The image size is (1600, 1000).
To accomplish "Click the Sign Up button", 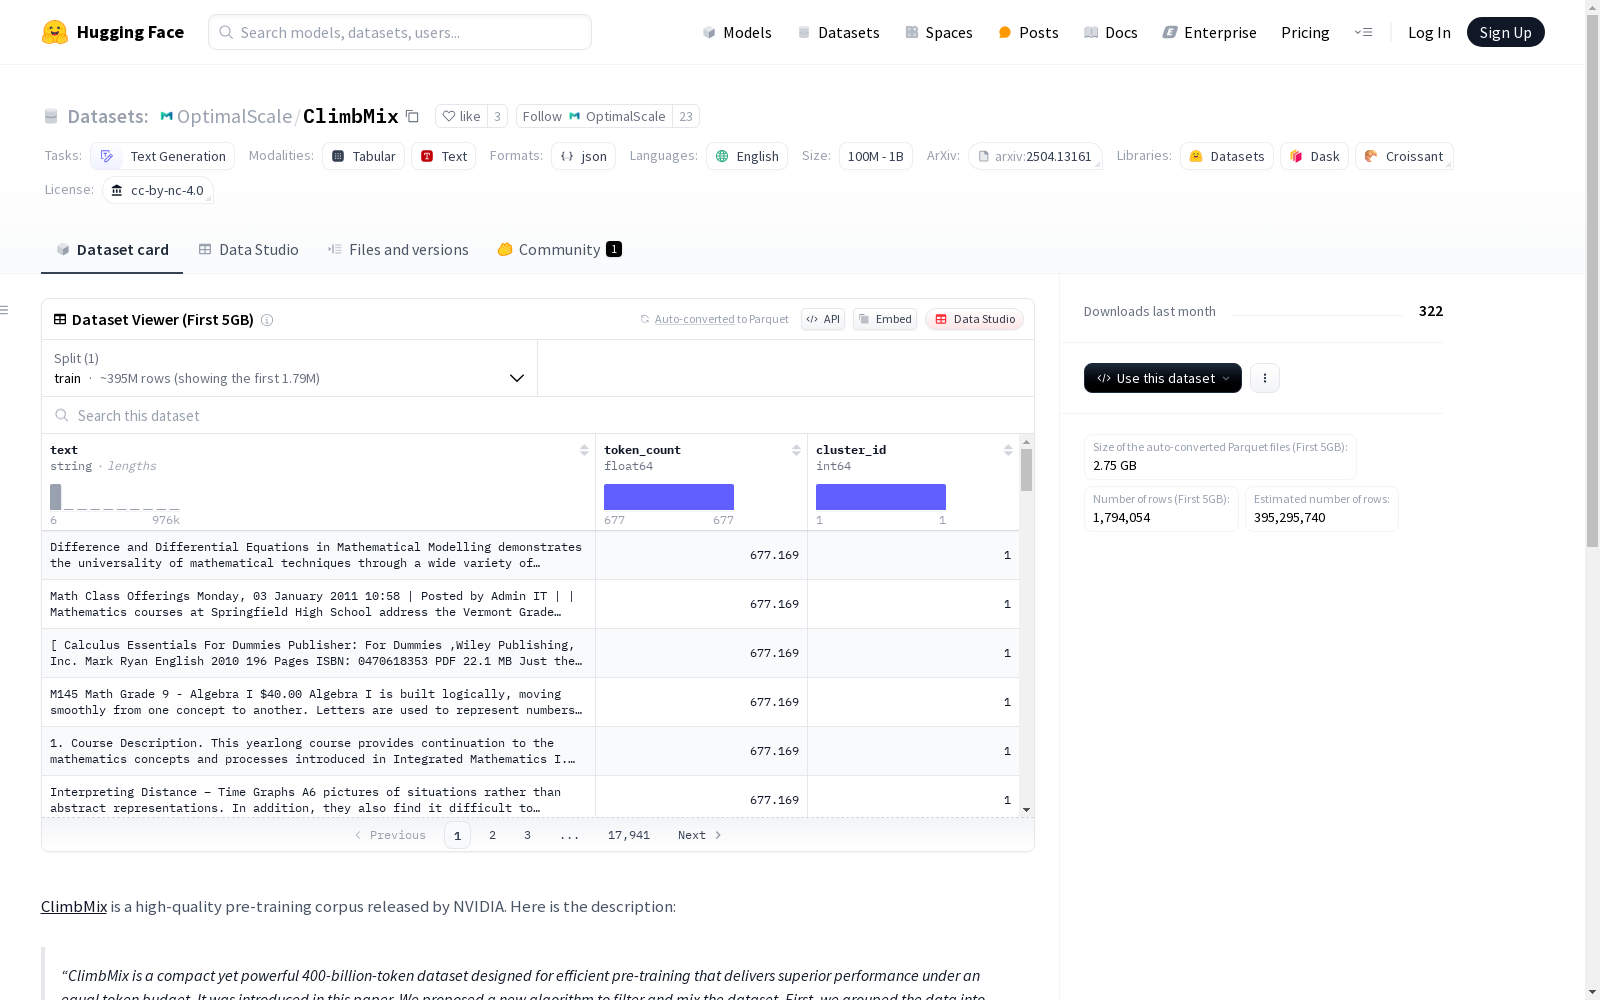I will pyautogui.click(x=1505, y=32).
